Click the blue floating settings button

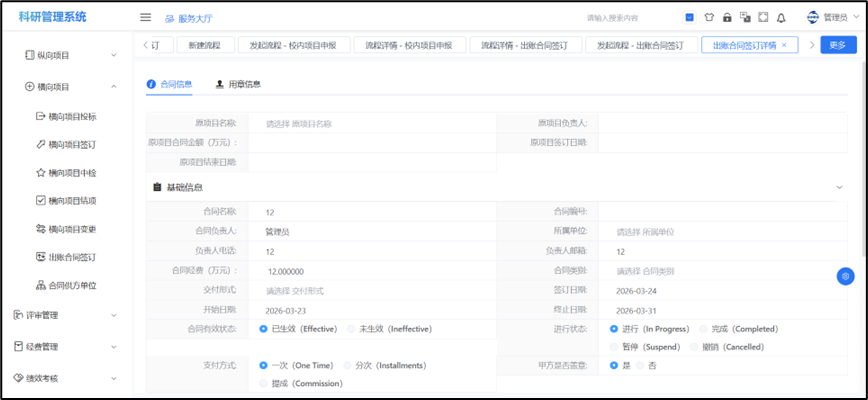pyautogui.click(x=846, y=275)
